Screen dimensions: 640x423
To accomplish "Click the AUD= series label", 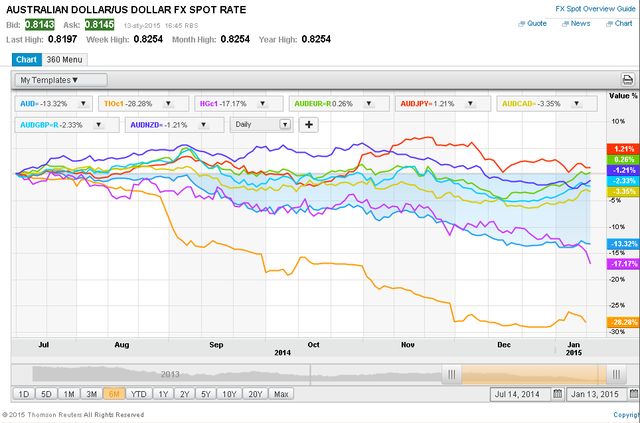I will [29, 104].
